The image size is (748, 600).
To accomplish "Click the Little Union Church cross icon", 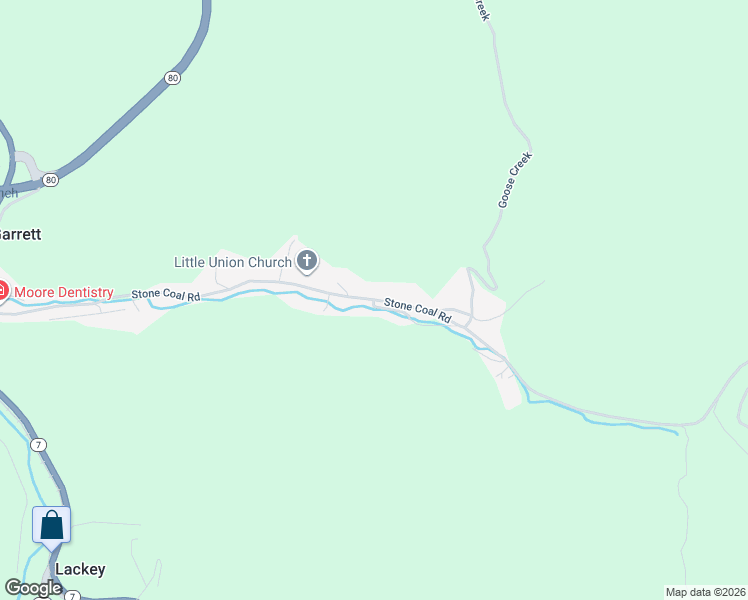I will click(307, 261).
